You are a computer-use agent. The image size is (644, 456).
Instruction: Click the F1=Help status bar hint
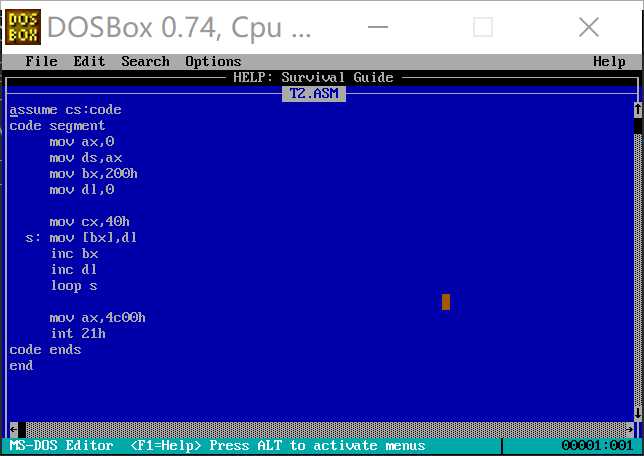point(165,446)
